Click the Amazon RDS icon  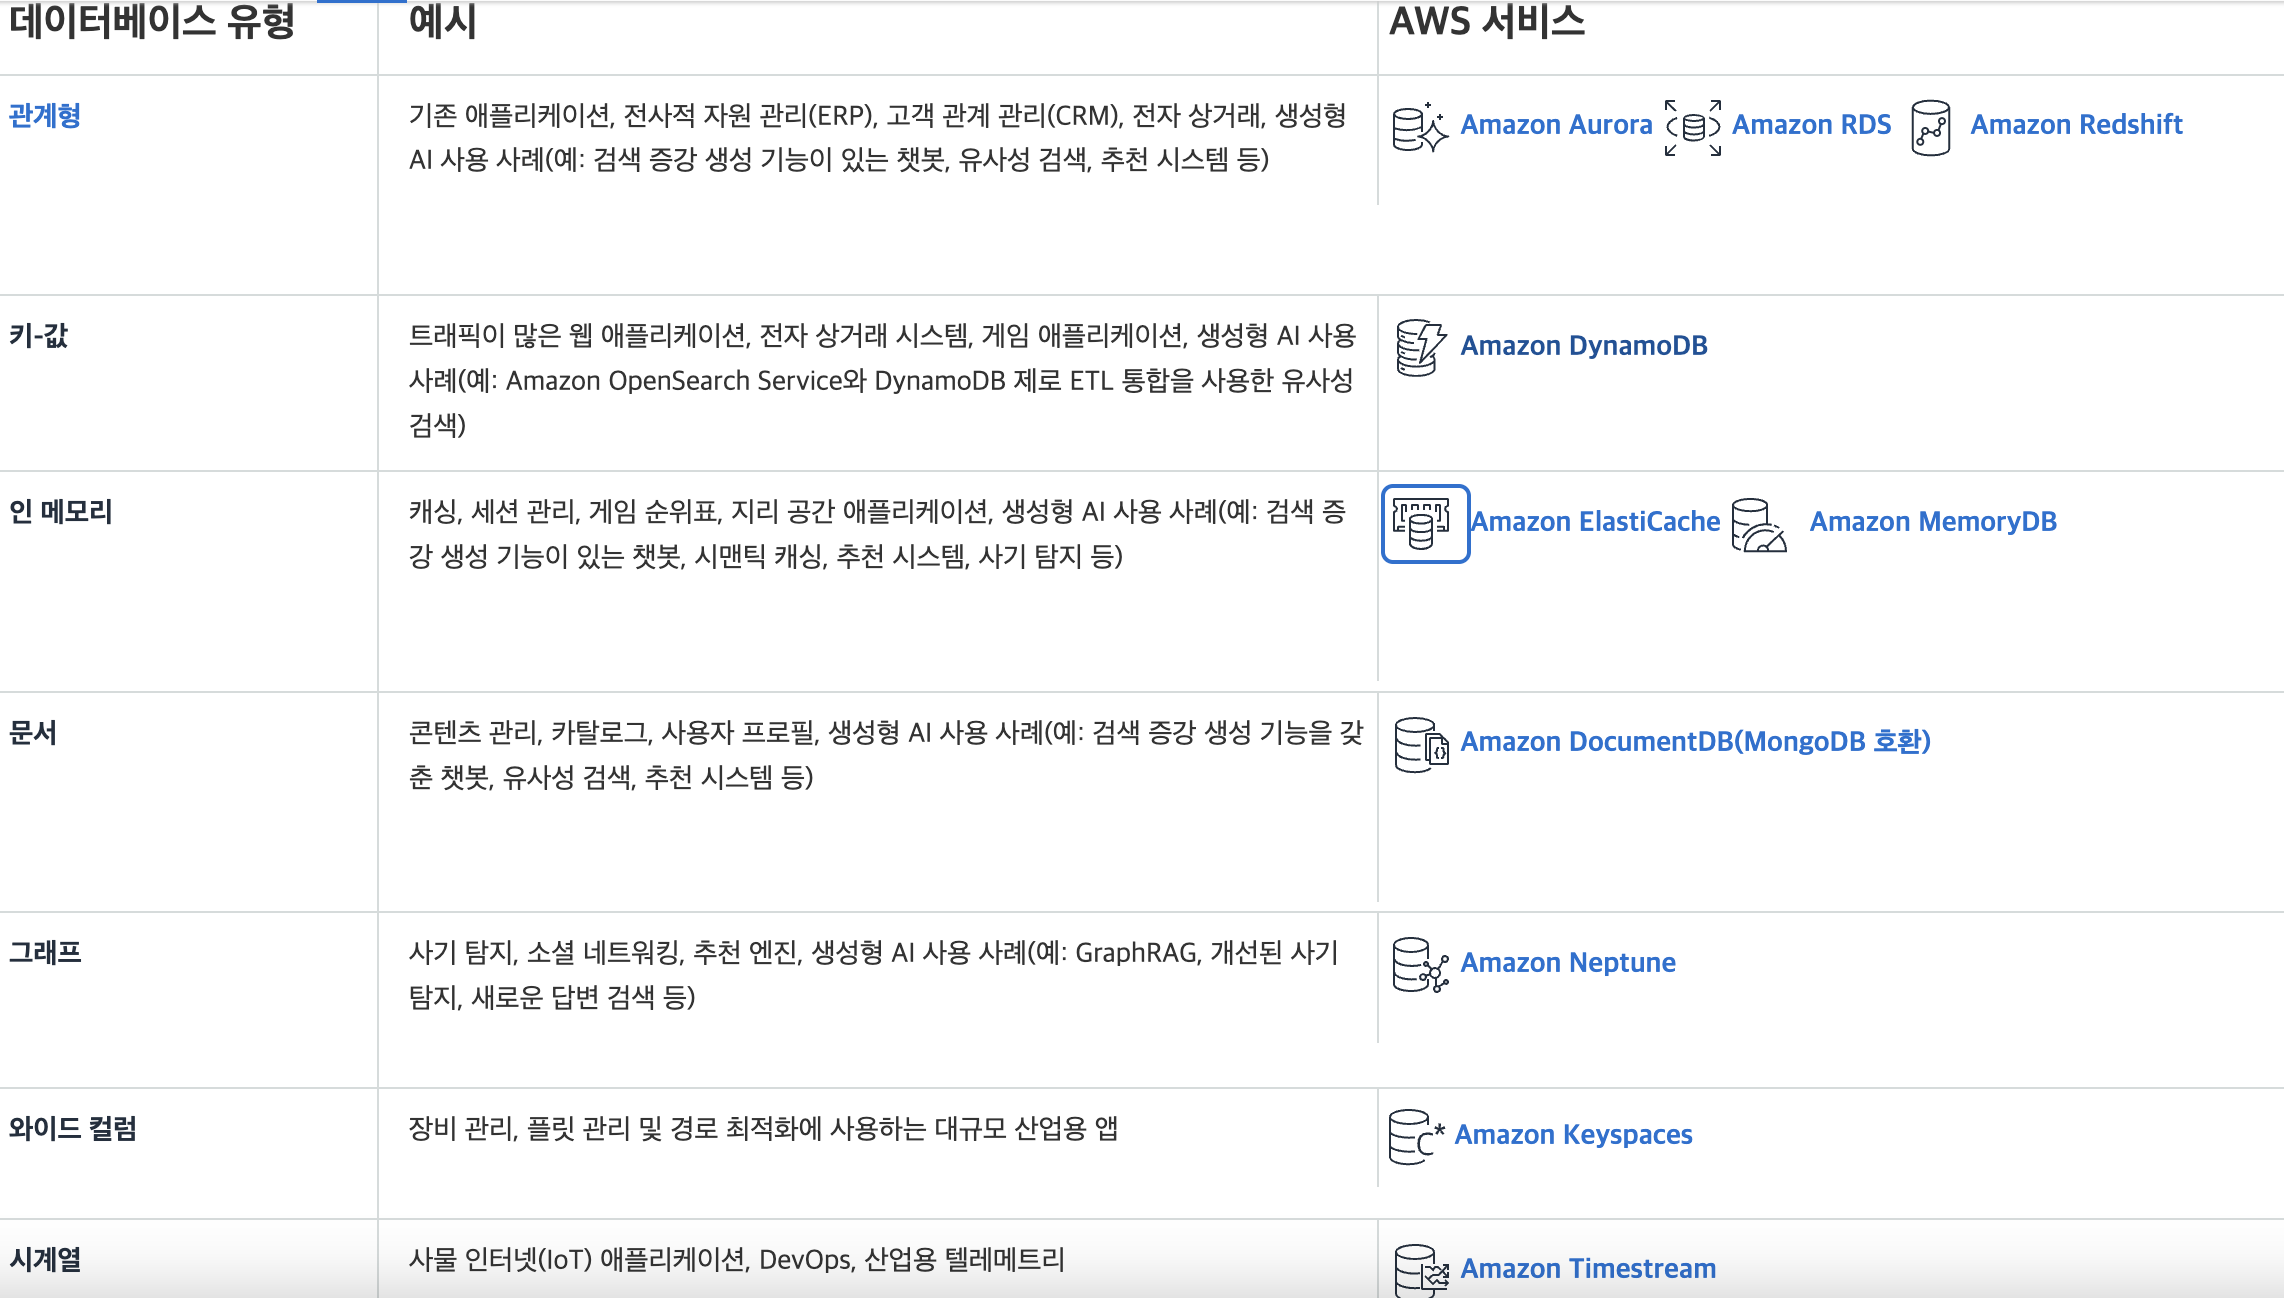coord(1693,127)
